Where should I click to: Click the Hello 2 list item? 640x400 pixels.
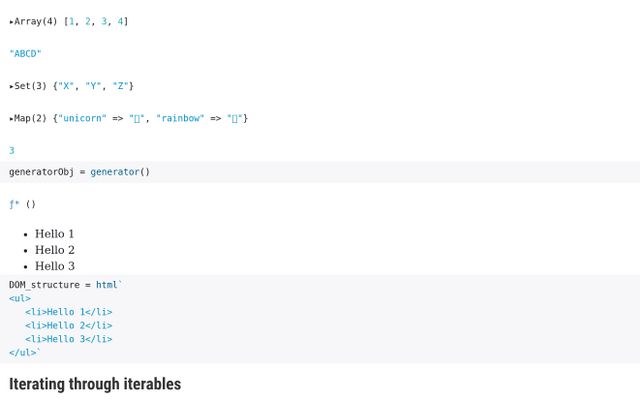click(55, 250)
